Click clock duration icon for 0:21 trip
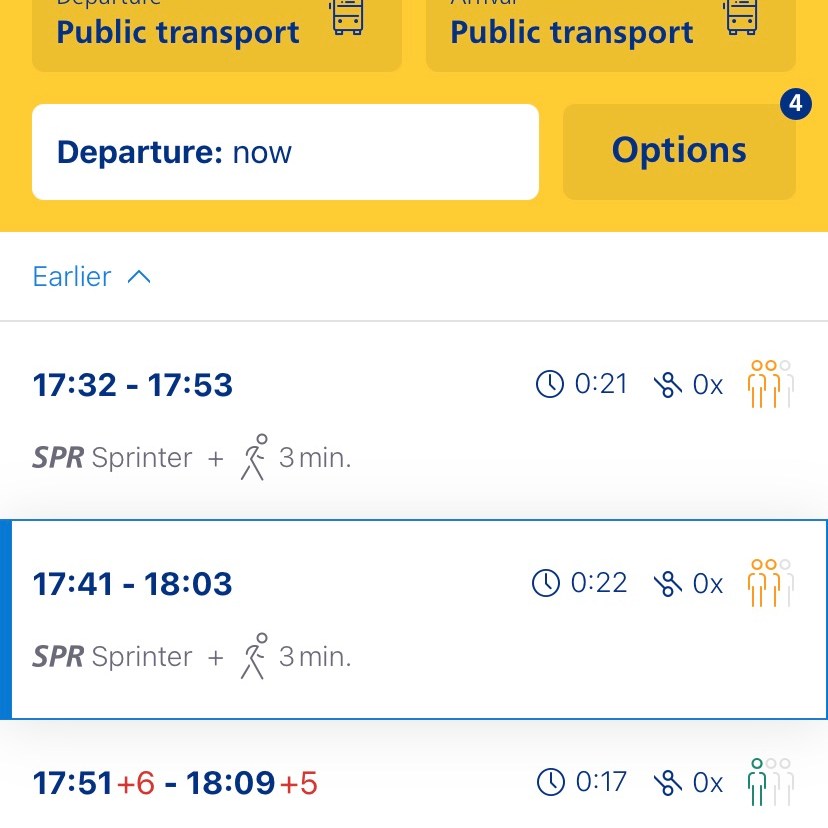Viewport: 828px width, 828px height. (550, 384)
